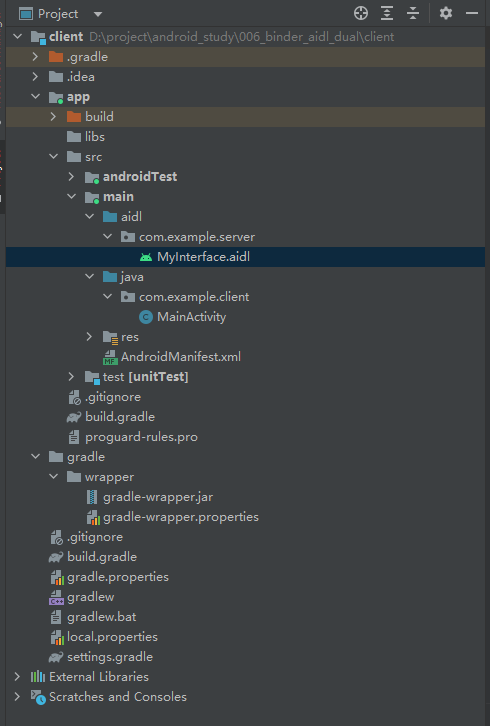Image resolution: width=490 pixels, height=726 pixels.
Task: Click the Android icon beside MyInterface.aidl
Action: coord(146,257)
